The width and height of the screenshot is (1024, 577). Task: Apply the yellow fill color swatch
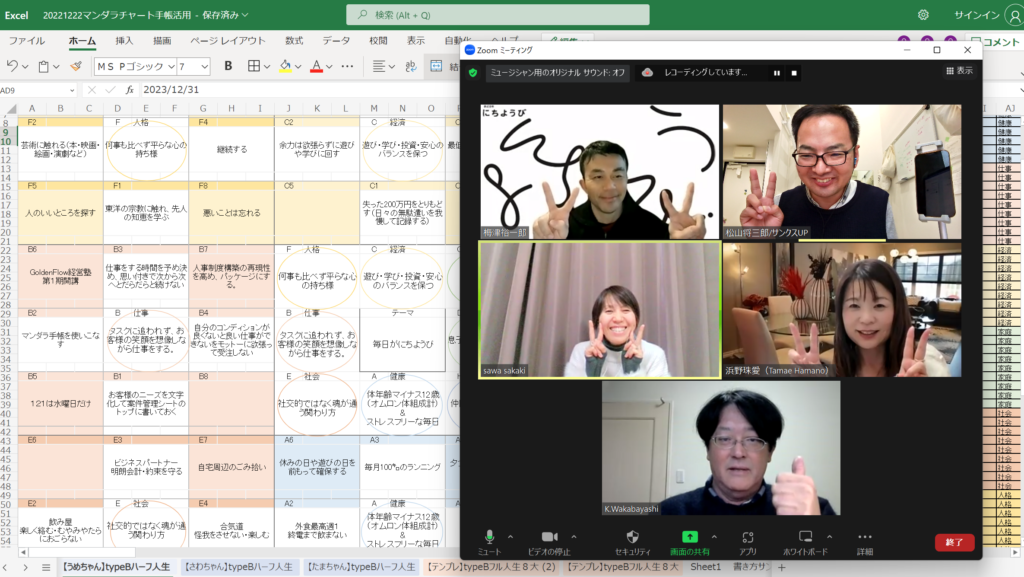(285, 66)
